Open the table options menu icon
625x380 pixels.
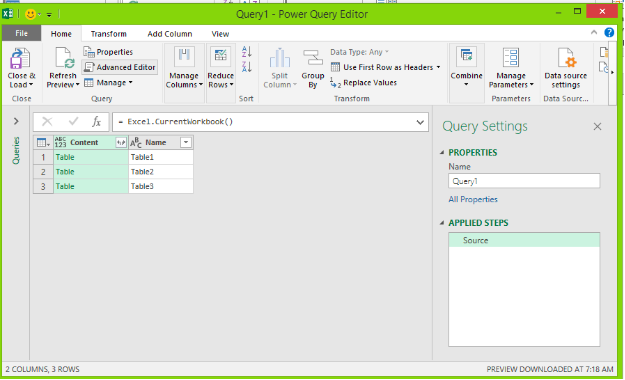[x=43, y=142]
